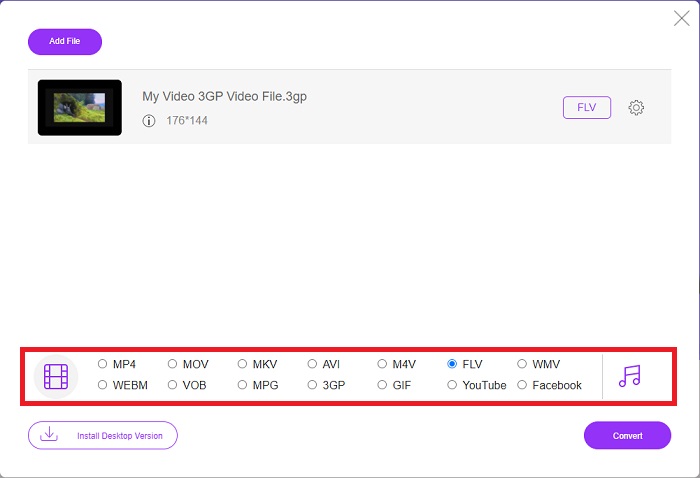Click the download icon in Install Desktop Version
The image size is (700, 478).
(49, 434)
